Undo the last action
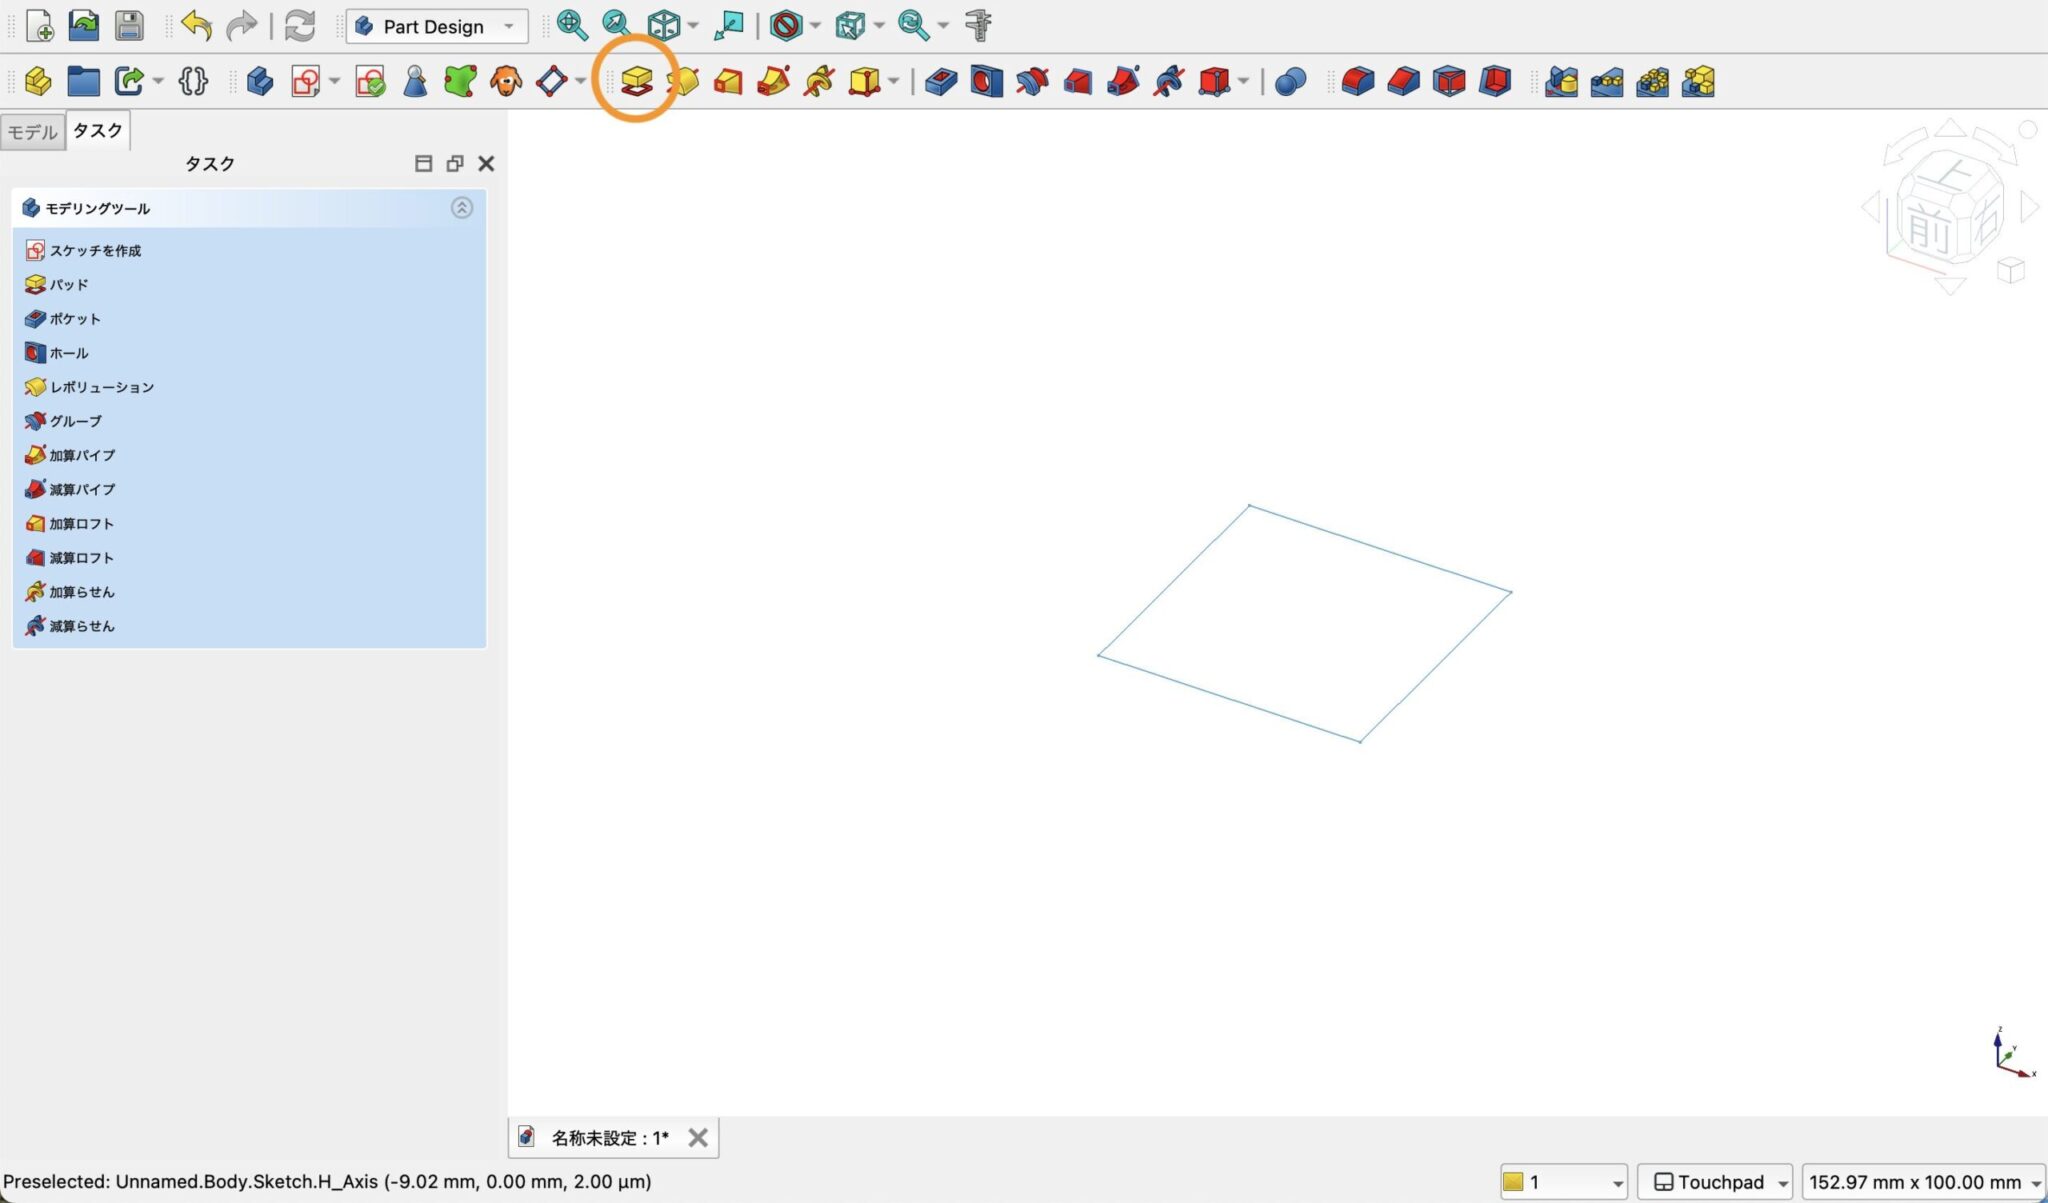Screen dimensions: 2048x1203 197,26
